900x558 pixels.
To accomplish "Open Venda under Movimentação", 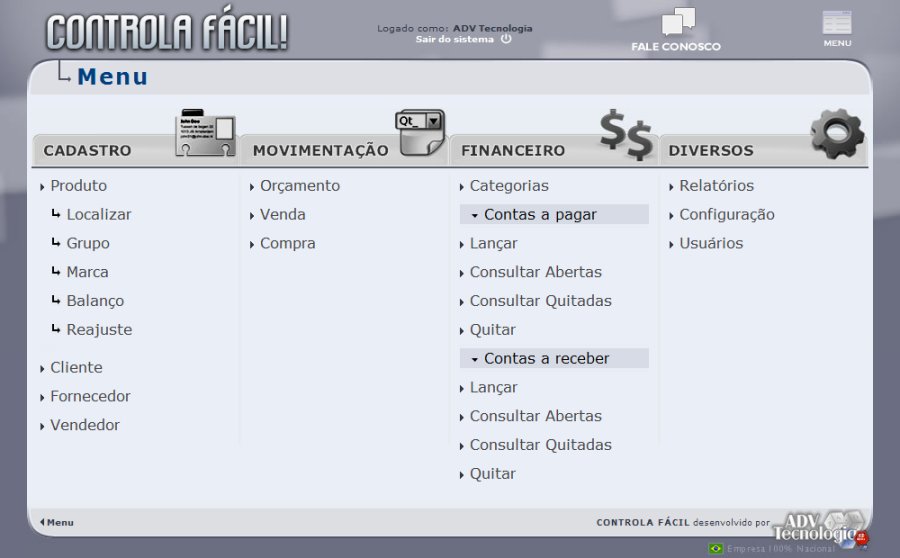I will click(282, 214).
